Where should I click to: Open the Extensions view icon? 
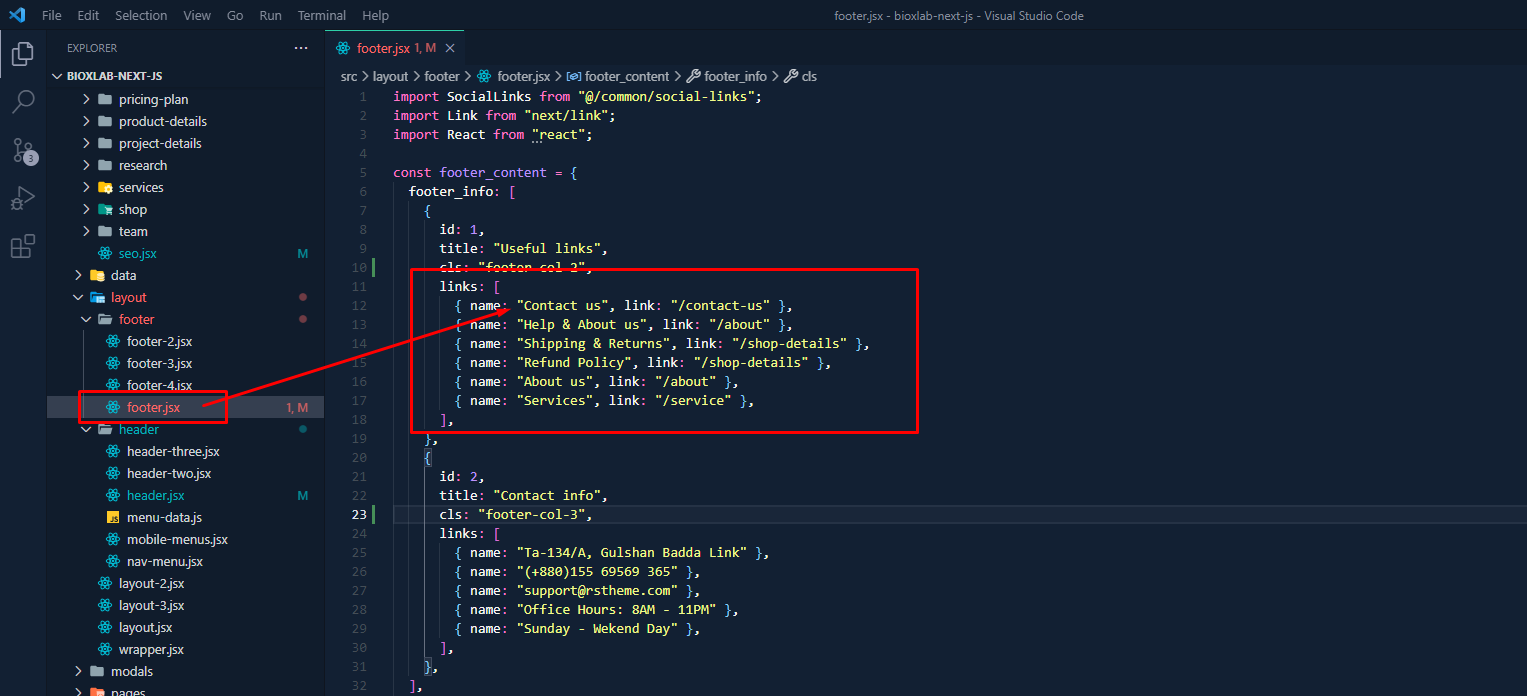(x=22, y=246)
